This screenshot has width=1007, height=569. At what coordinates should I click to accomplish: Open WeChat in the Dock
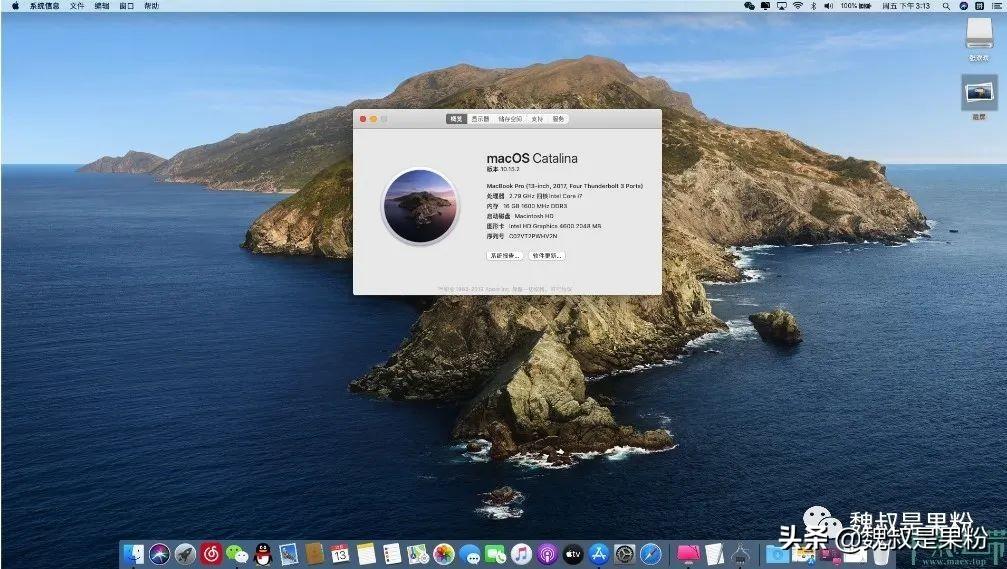237,553
